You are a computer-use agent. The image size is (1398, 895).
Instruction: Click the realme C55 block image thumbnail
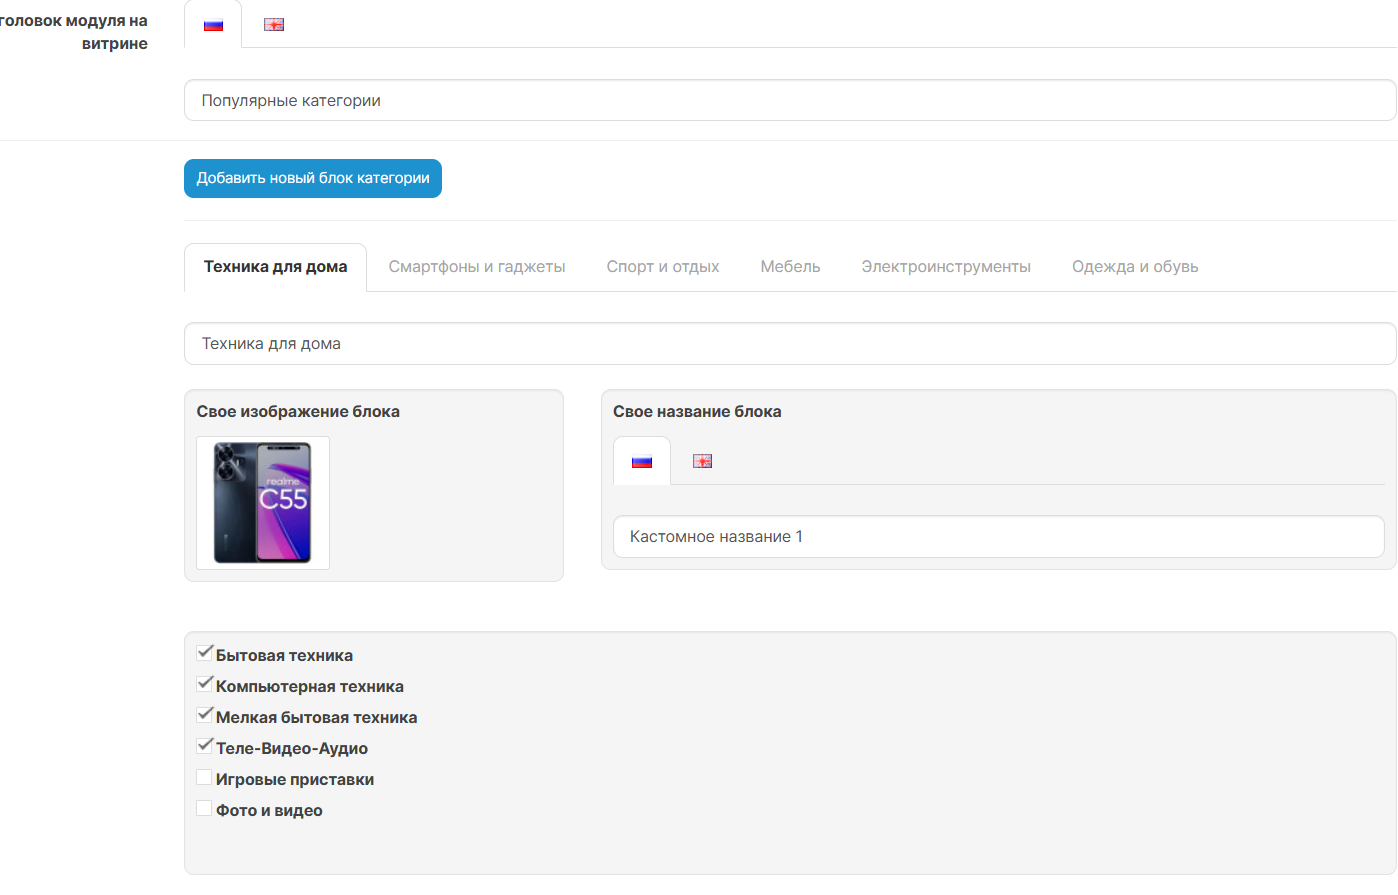263,503
